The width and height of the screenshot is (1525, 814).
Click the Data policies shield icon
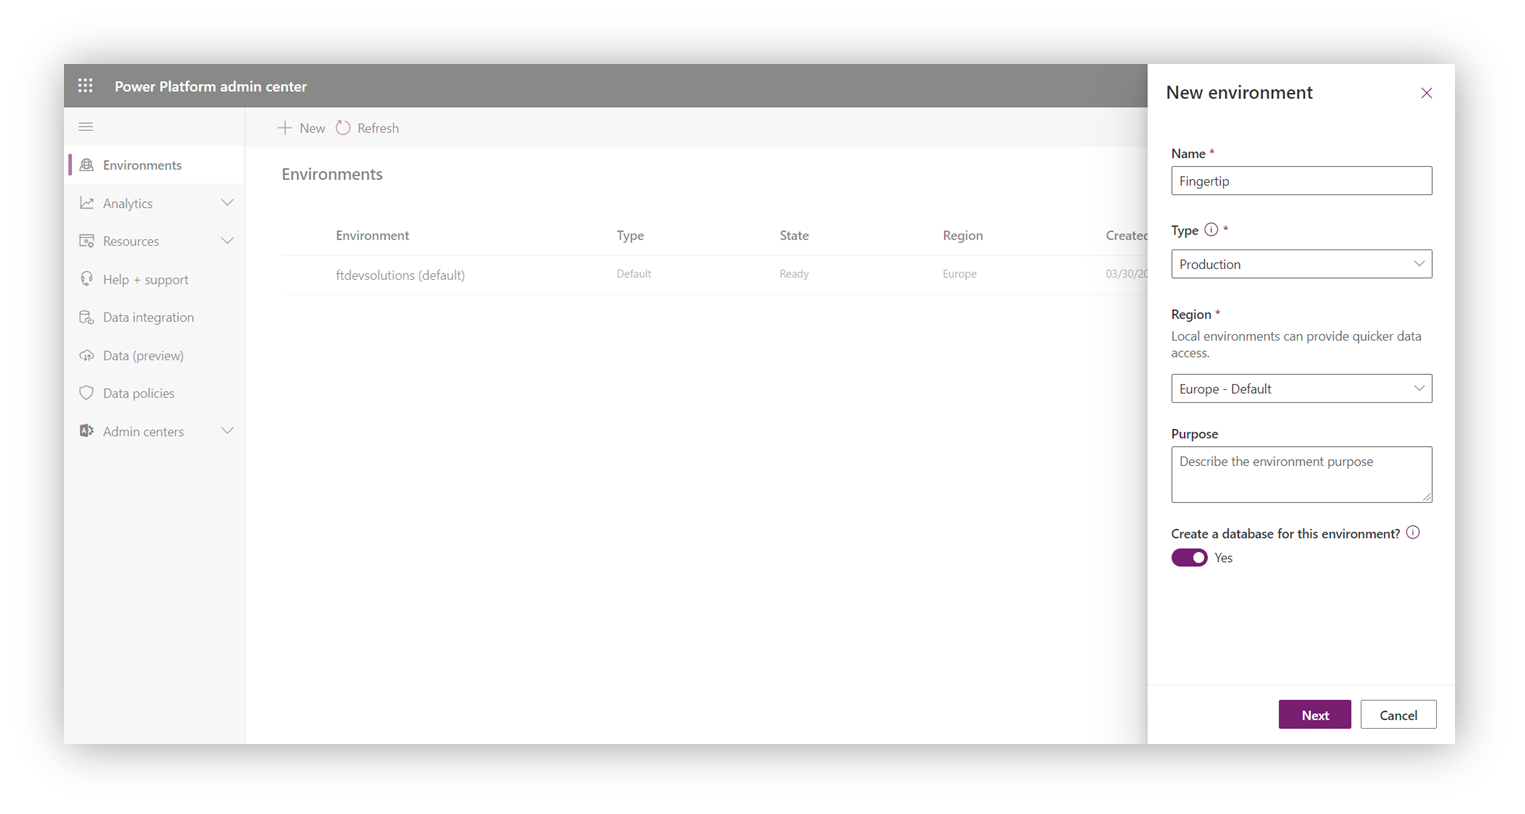coord(87,393)
